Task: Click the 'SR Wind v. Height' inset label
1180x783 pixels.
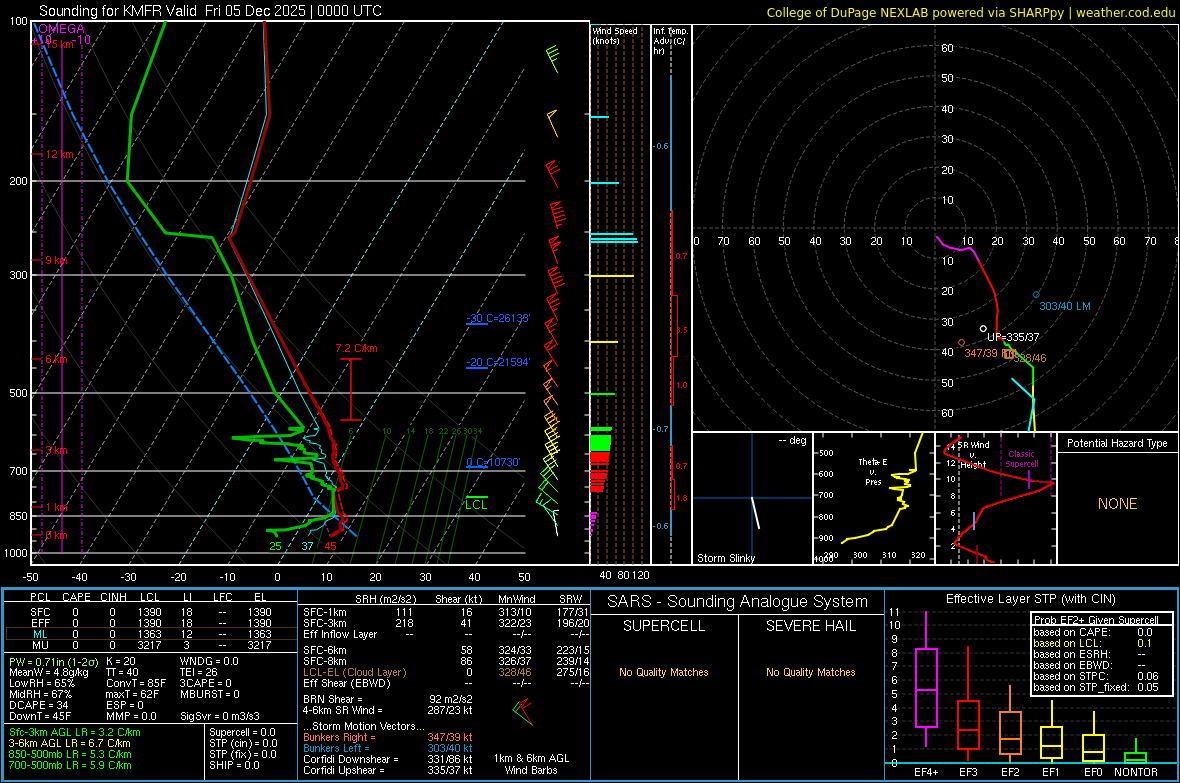Action: coord(973,455)
